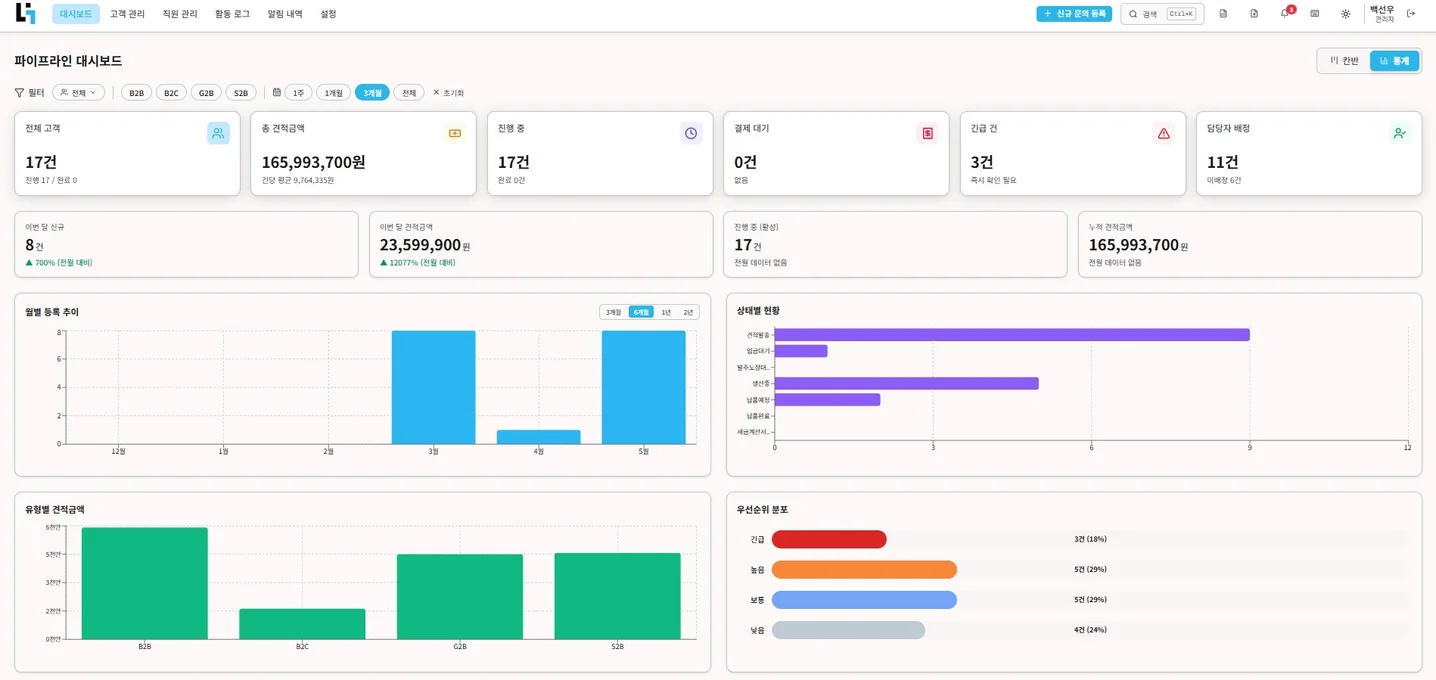1436x680 pixels.
Task: Go to 활동 로그 tab
Action: (x=232, y=14)
